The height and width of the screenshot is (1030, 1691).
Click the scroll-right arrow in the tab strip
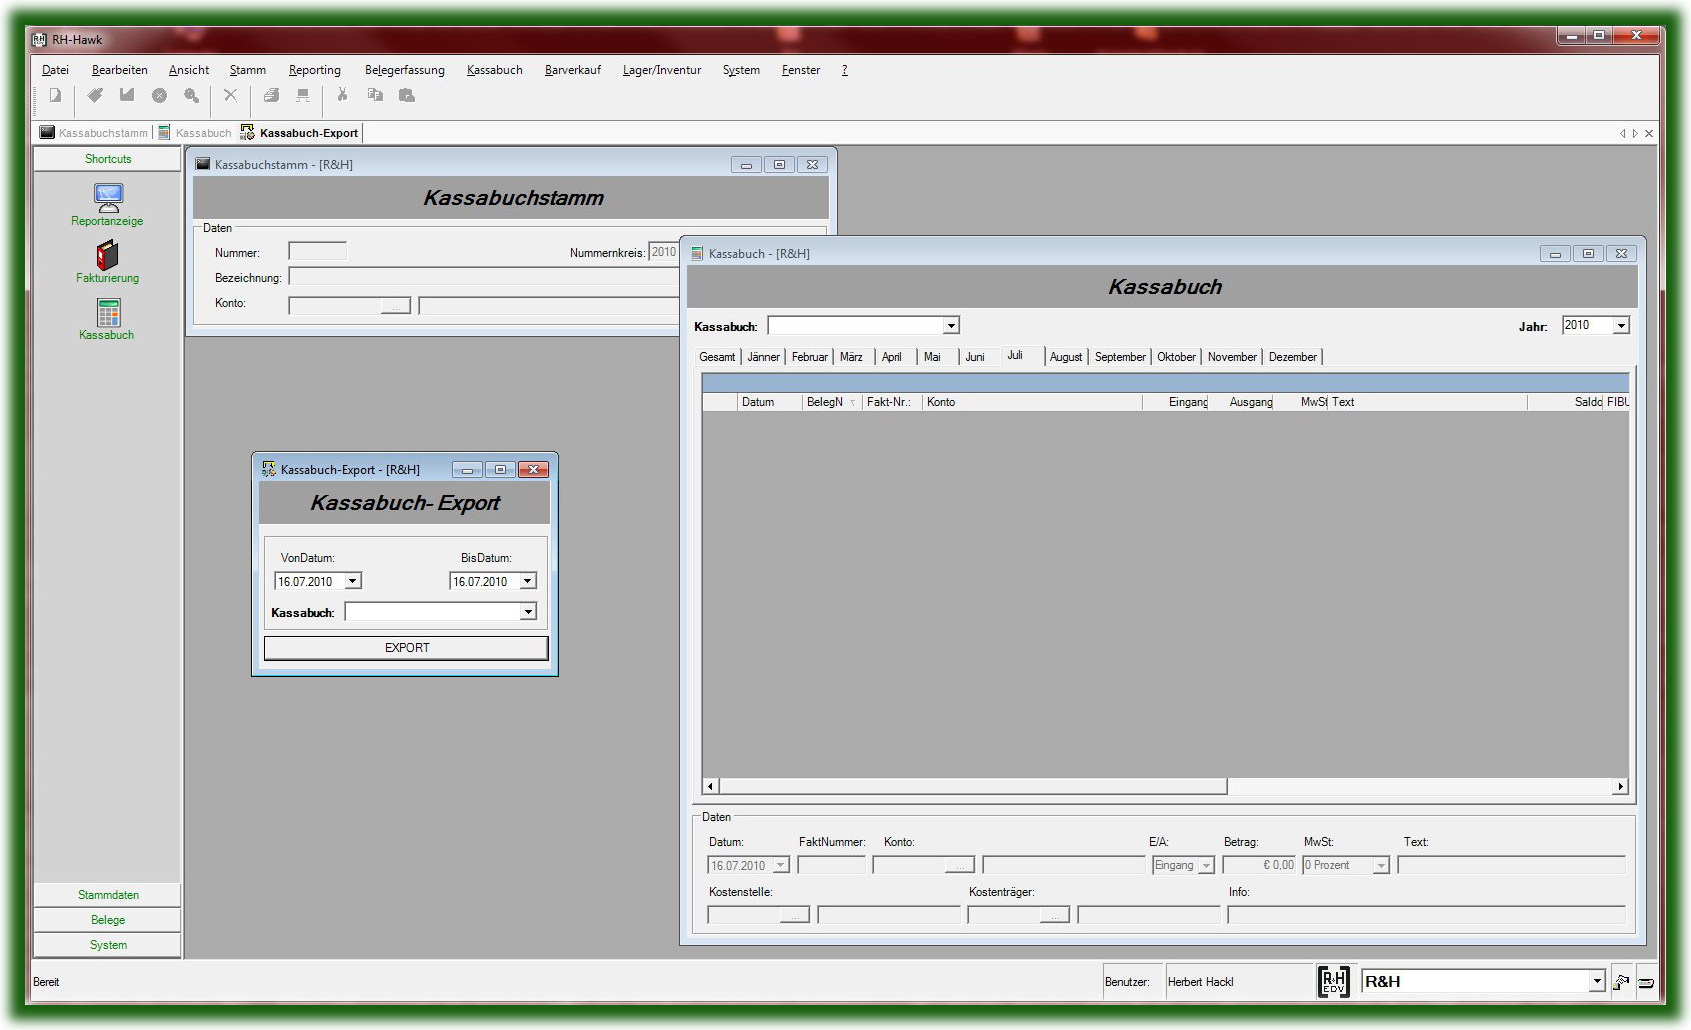pyautogui.click(x=1635, y=134)
